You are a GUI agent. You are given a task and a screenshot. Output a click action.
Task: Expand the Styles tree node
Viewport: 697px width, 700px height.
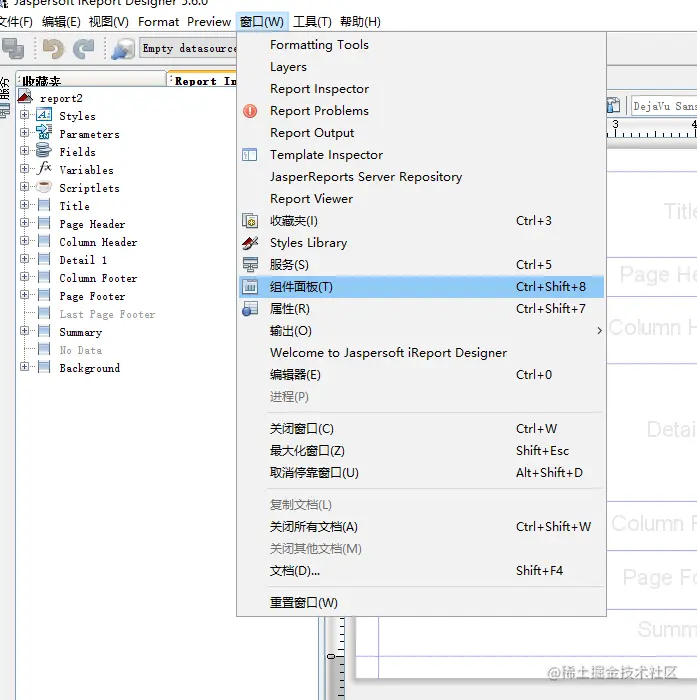pos(25,115)
